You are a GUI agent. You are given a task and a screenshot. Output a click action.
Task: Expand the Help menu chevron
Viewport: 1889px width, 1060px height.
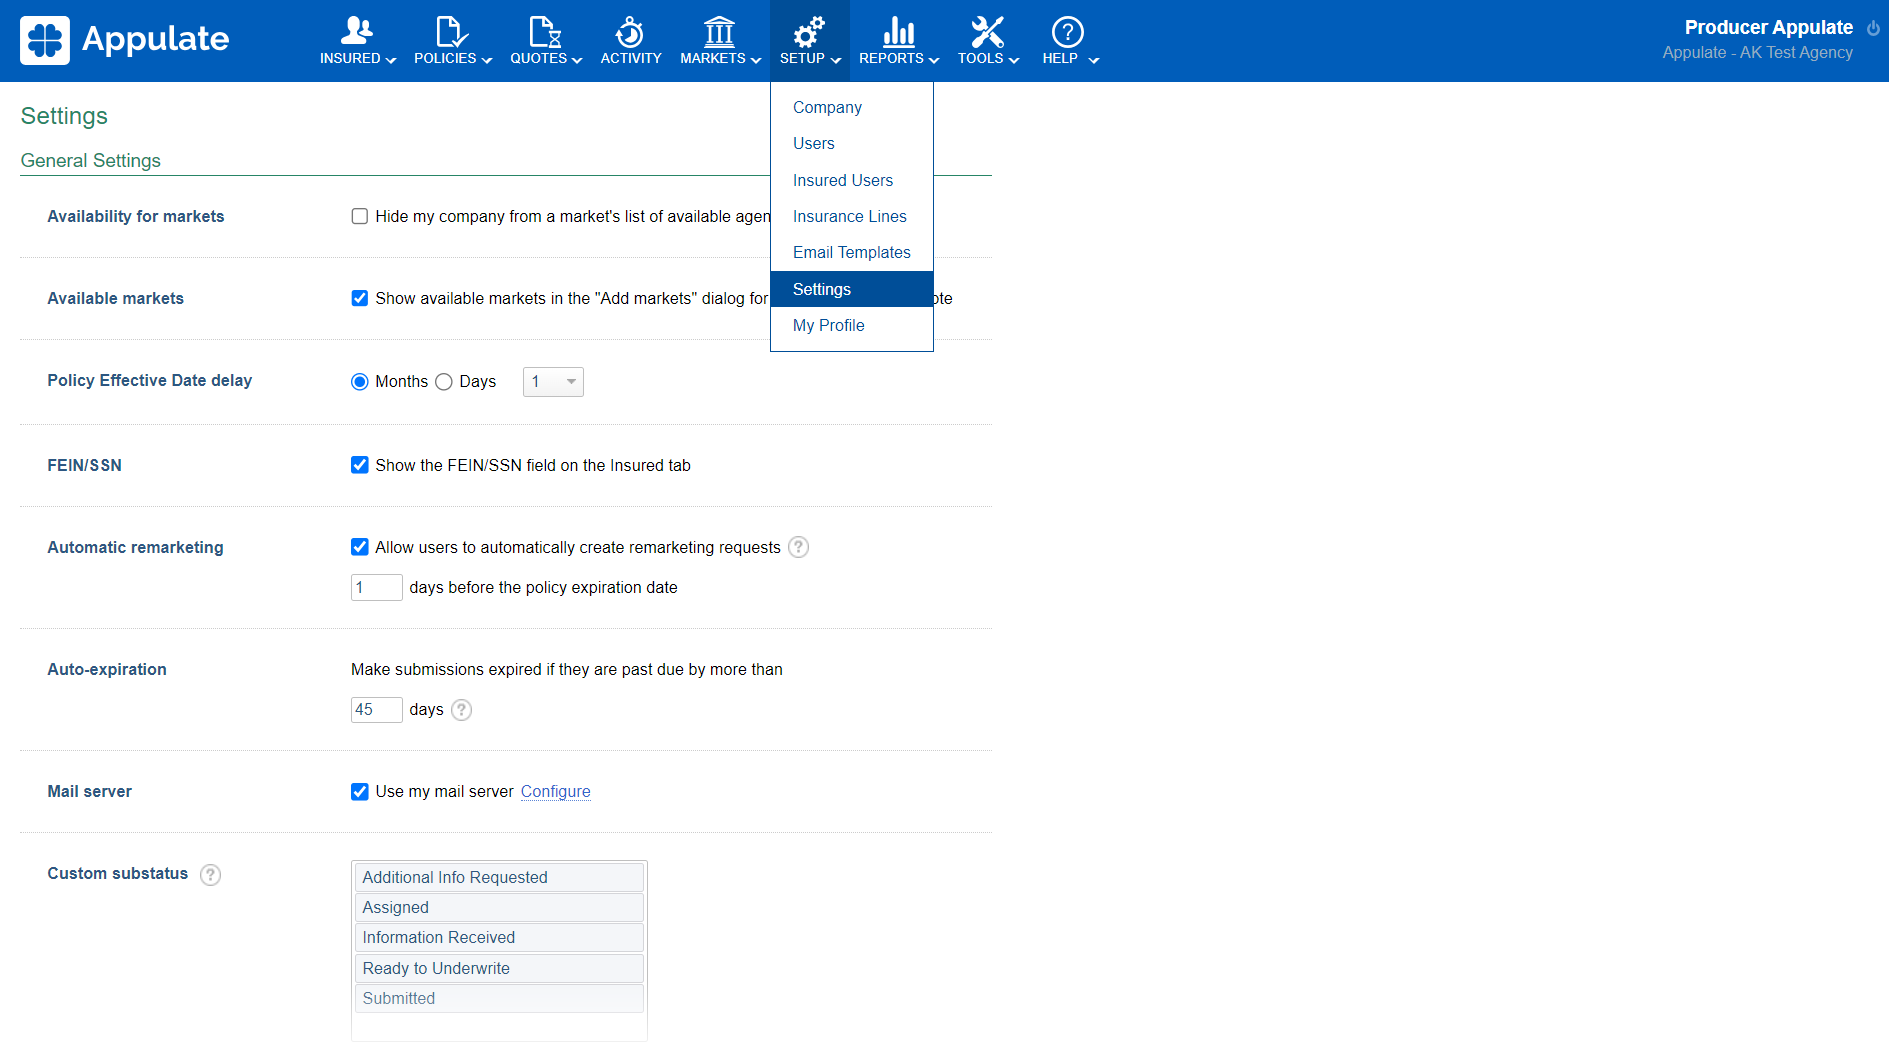coord(1095,60)
